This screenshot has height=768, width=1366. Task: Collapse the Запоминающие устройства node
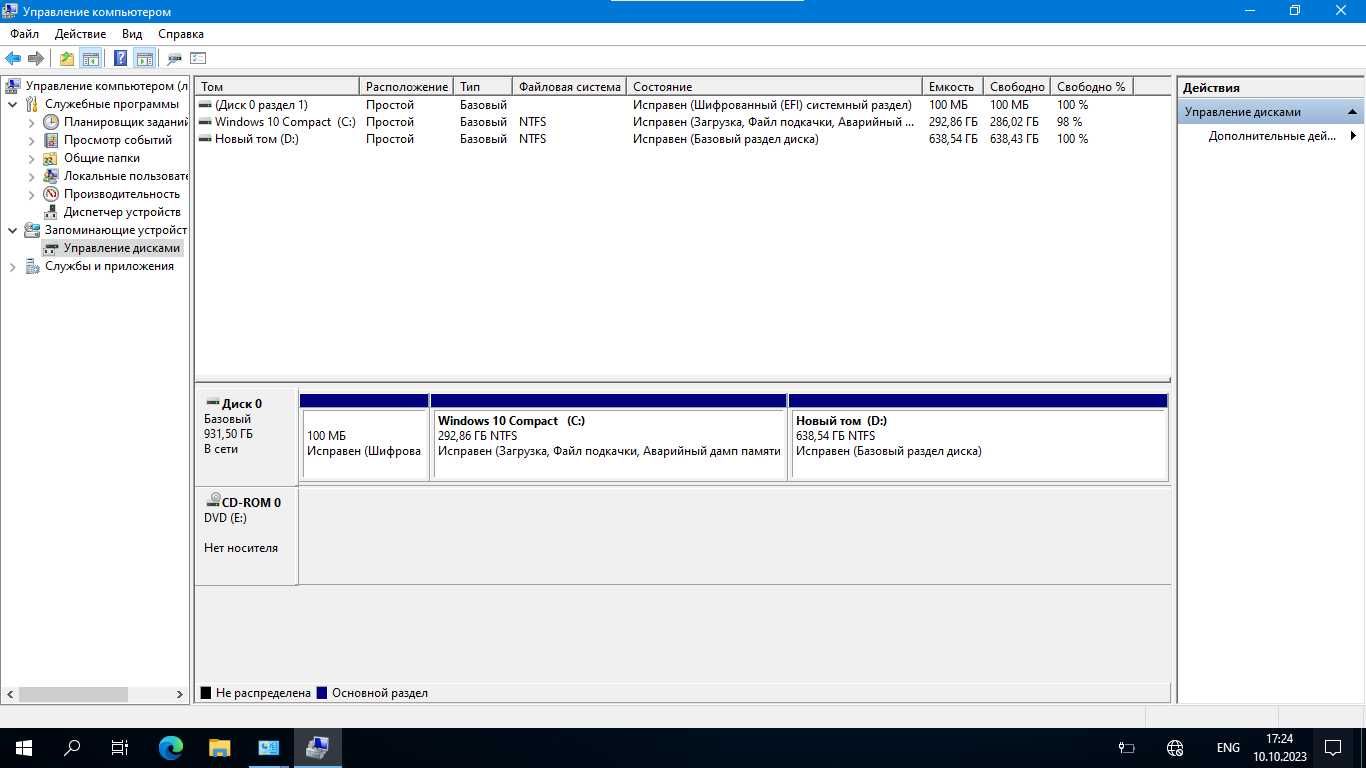pyautogui.click(x=13, y=230)
